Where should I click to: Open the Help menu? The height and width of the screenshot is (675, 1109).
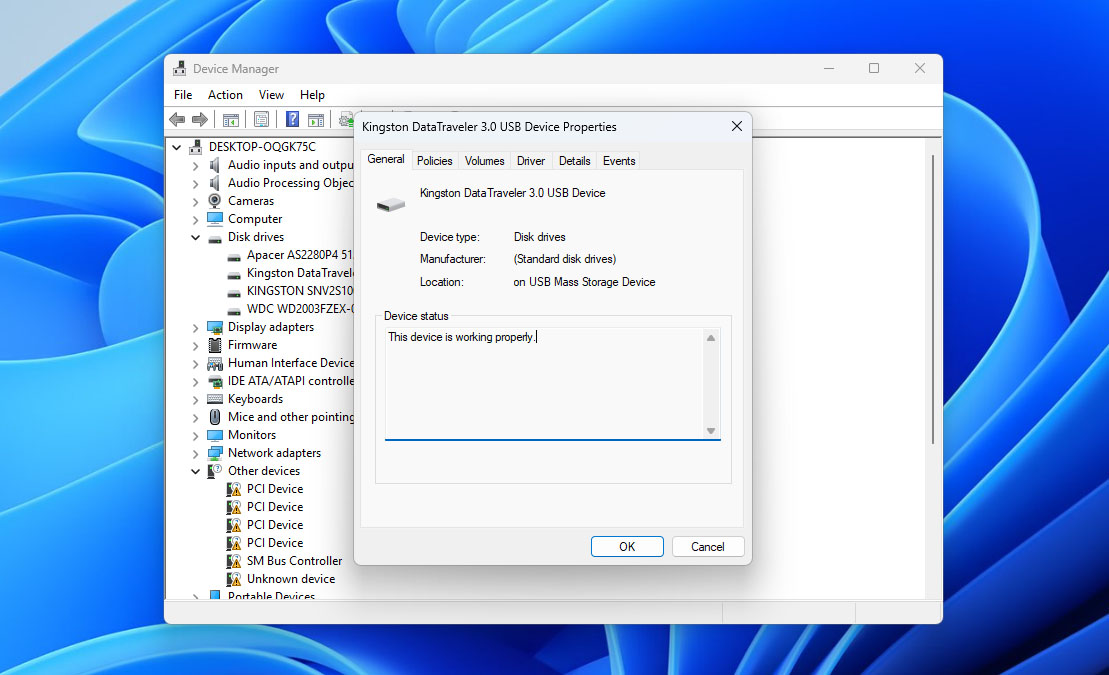[x=312, y=95]
